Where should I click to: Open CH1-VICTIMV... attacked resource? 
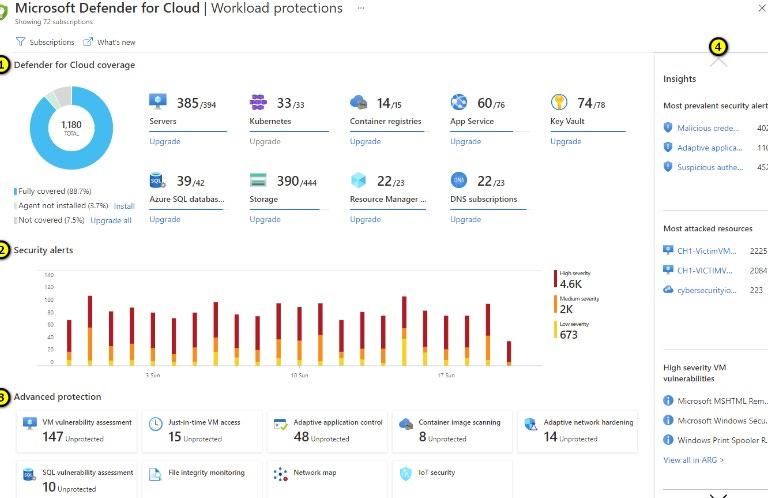705,271
